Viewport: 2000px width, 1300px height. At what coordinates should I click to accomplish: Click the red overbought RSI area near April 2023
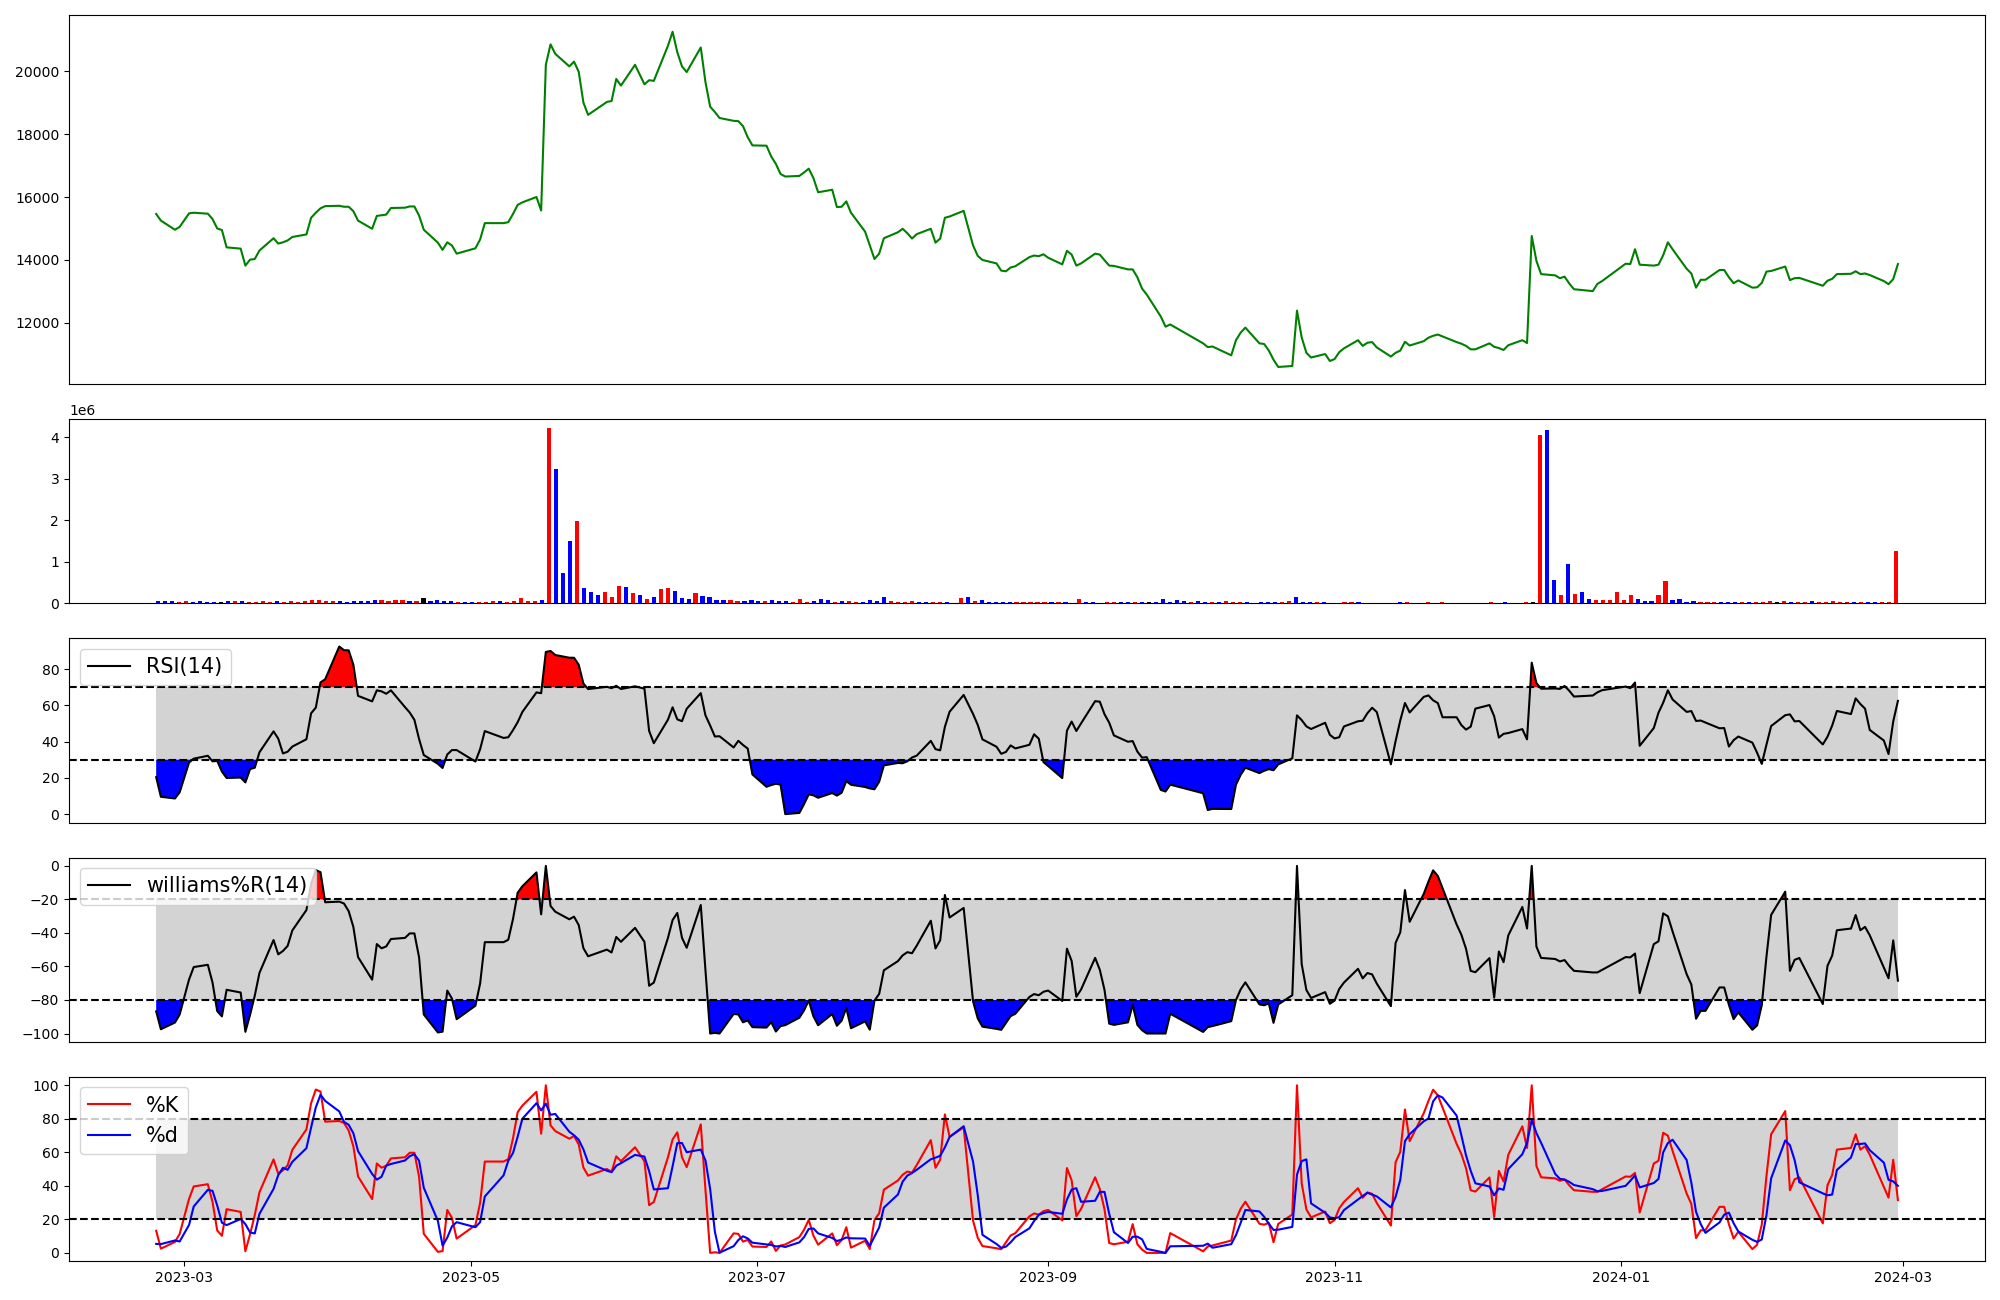[x=341, y=670]
